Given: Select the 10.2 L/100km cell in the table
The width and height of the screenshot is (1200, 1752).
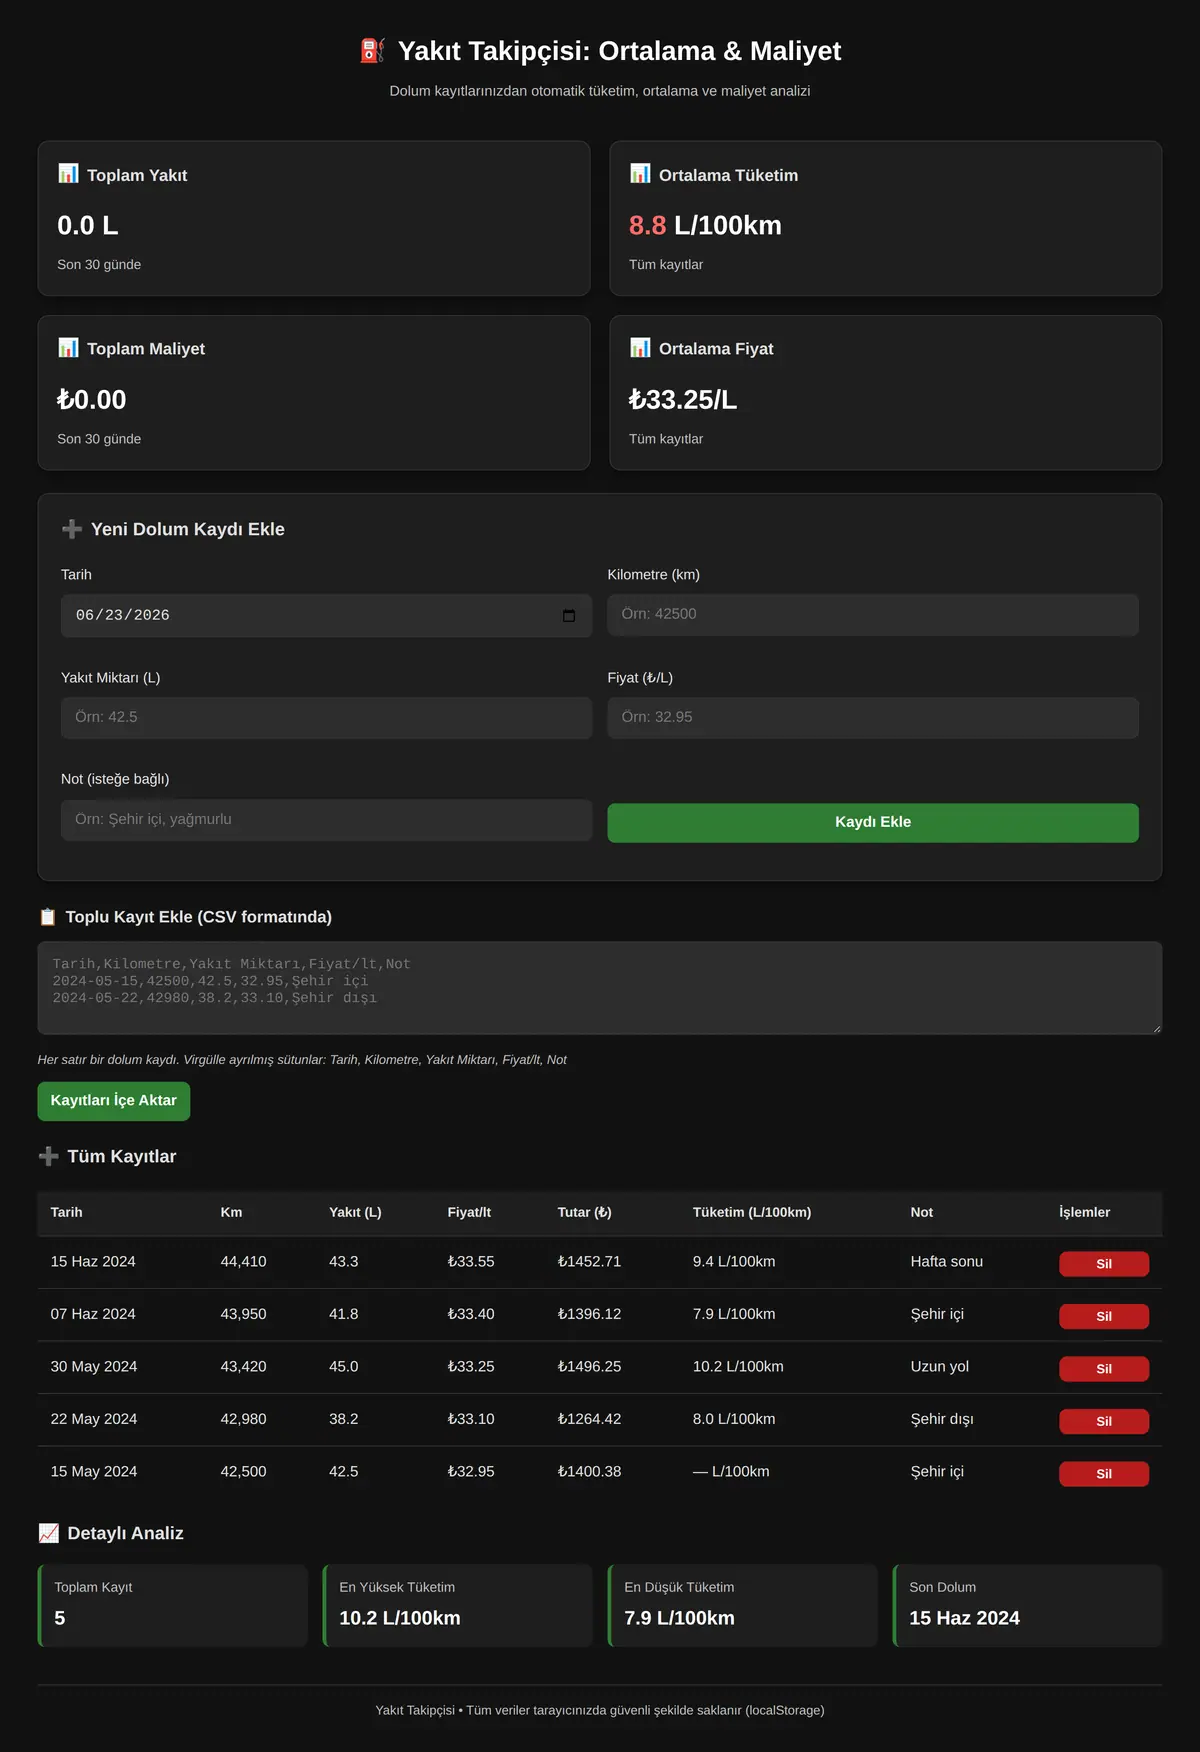Looking at the screenshot, I should pos(738,1367).
